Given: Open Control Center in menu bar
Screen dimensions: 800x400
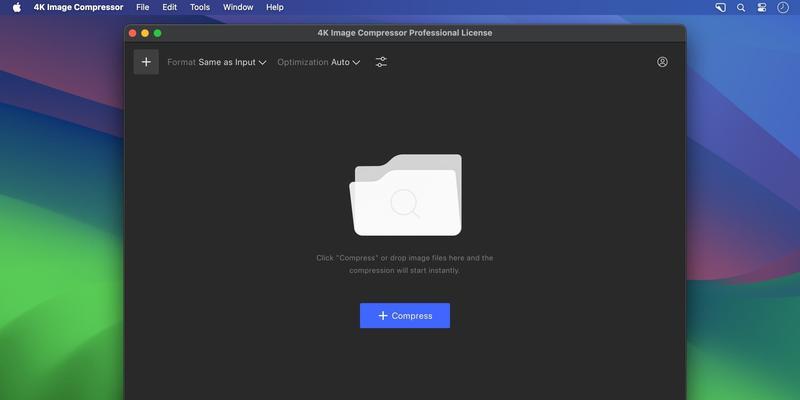Looking at the screenshot, I should [762, 7].
